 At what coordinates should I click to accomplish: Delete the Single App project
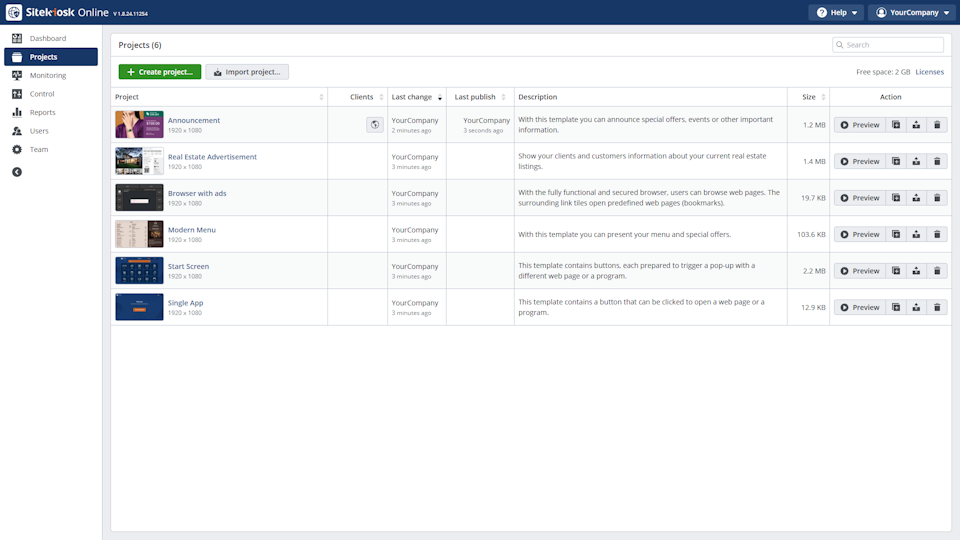click(937, 307)
